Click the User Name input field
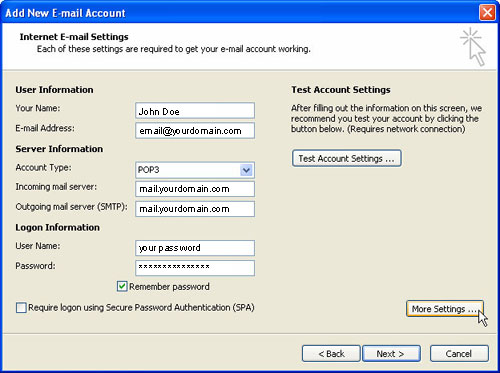This screenshot has width=500, height=373. [x=195, y=248]
